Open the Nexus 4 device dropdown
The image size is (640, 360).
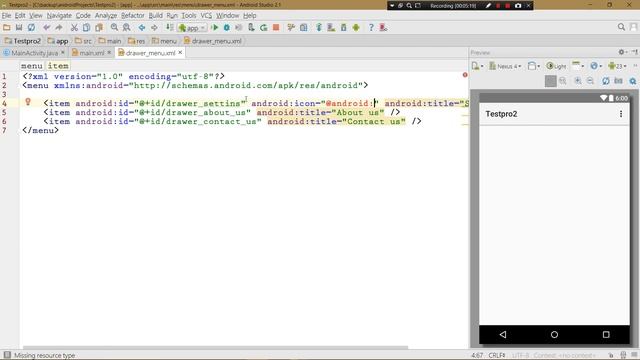coord(505,66)
